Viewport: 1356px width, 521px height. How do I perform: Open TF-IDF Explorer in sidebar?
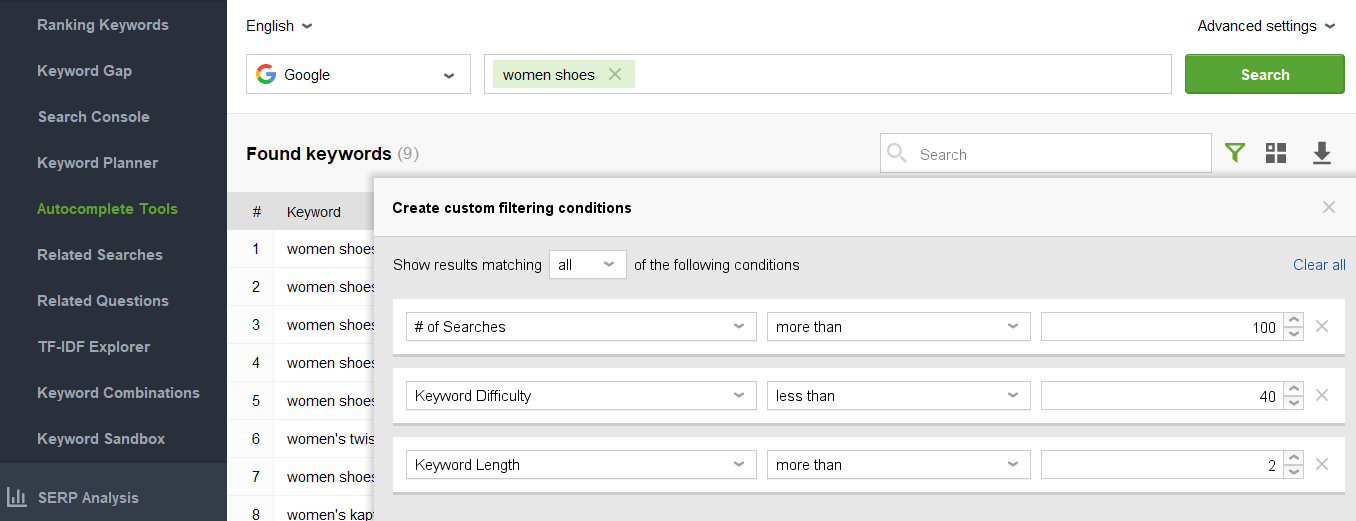point(94,347)
